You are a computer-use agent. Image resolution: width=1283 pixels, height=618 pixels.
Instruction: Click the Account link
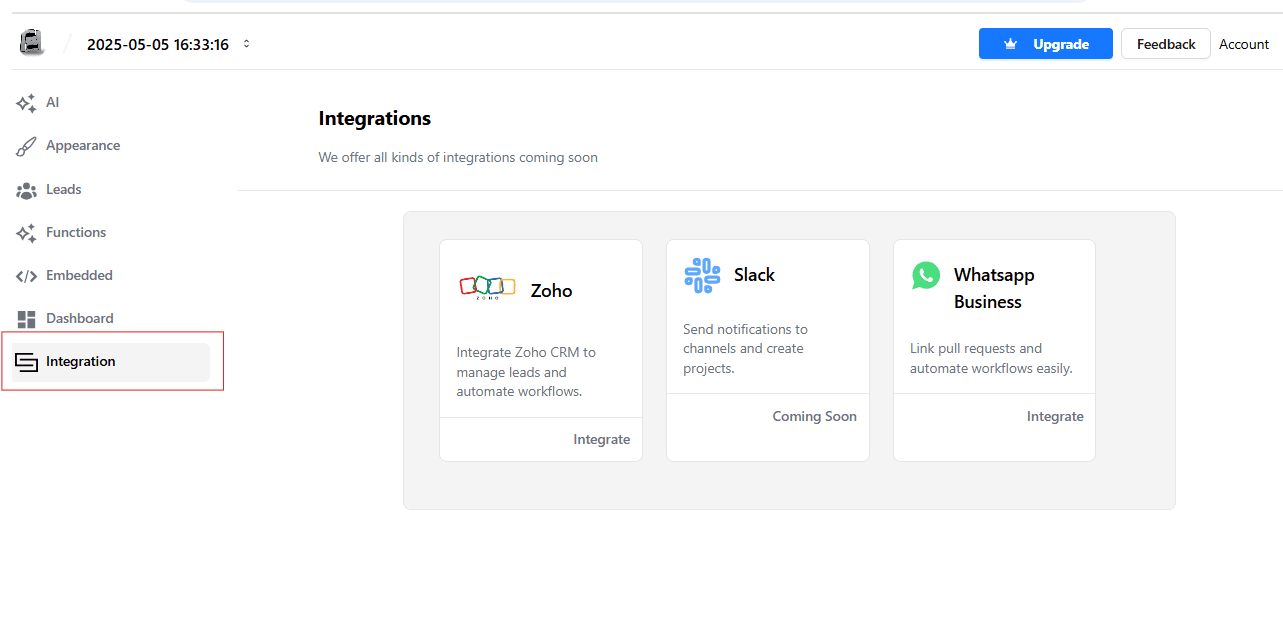(x=1244, y=44)
